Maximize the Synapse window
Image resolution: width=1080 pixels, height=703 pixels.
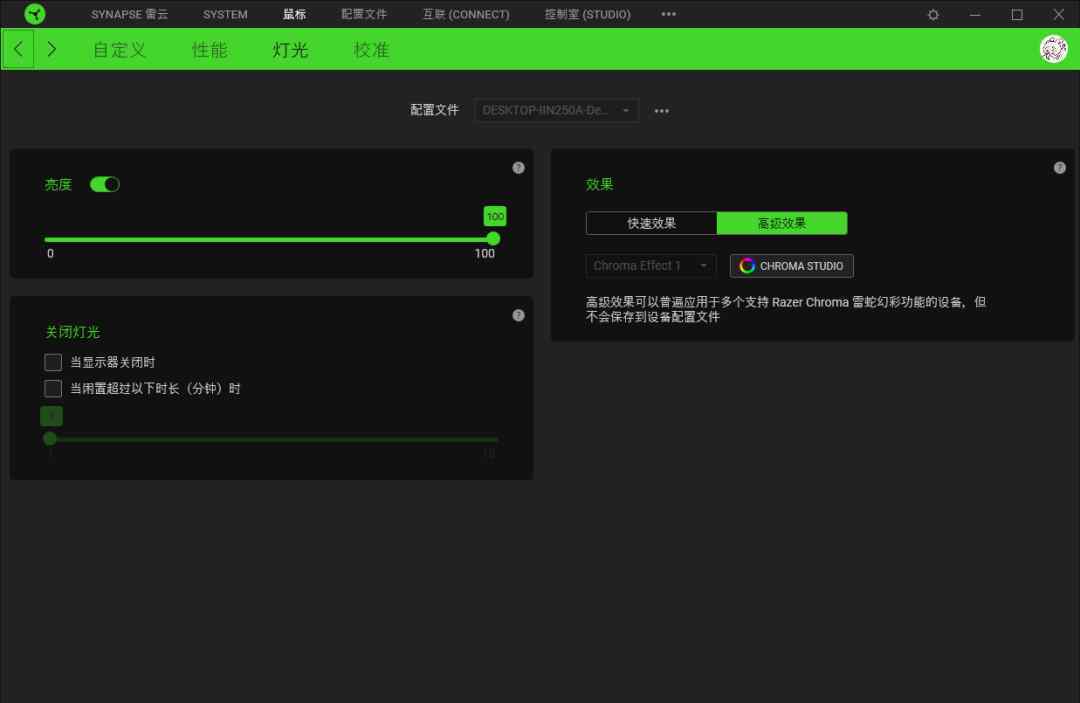[x=1017, y=14]
